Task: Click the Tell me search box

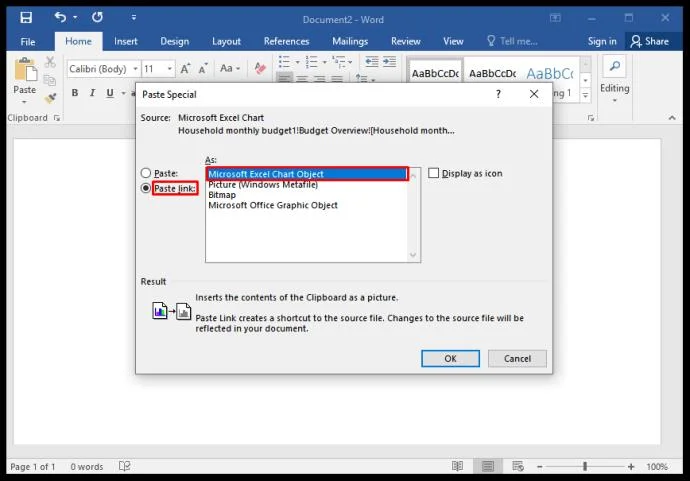Action: pyautogui.click(x=512, y=41)
